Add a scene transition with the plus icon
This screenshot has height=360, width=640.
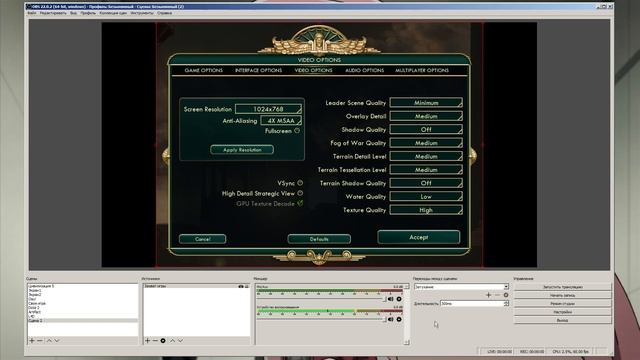(x=489, y=295)
